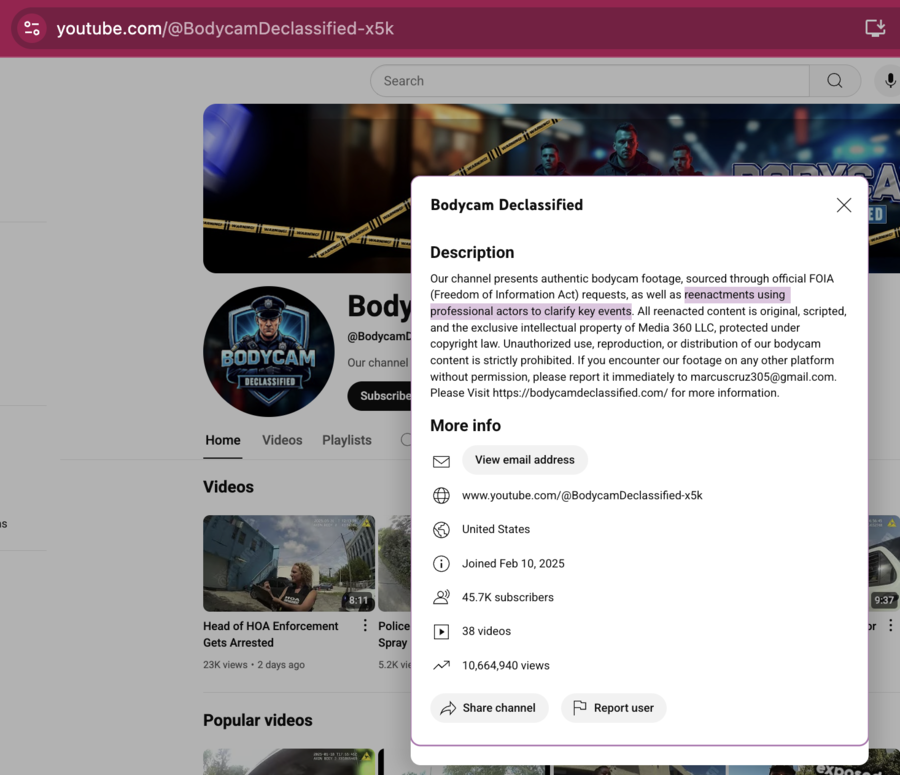The width and height of the screenshot is (900, 775).
Task: Focus the YouTube Search field
Action: point(590,80)
